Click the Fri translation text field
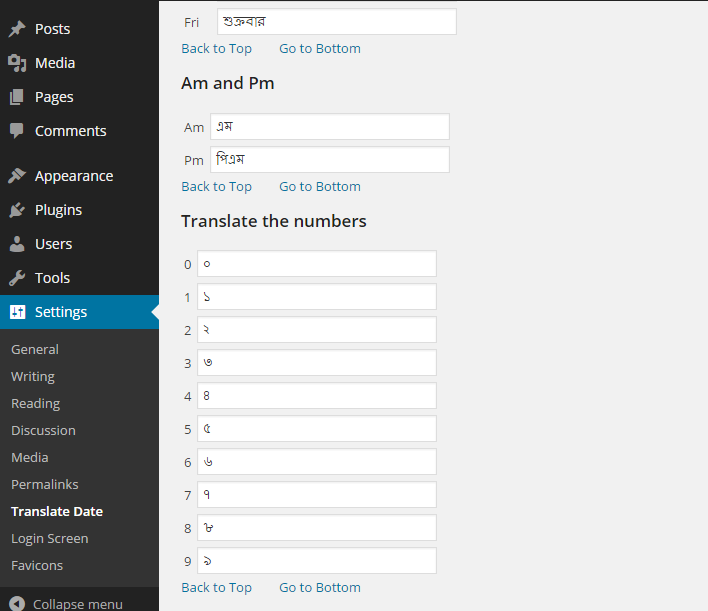 (336, 22)
